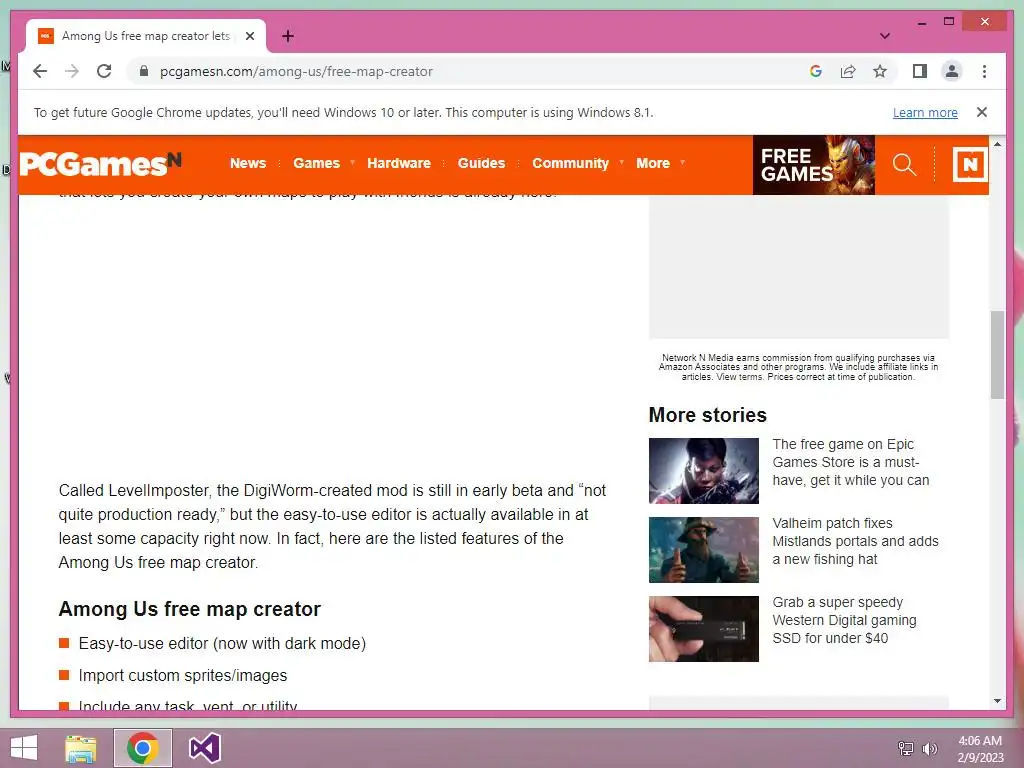The width and height of the screenshot is (1024, 768).
Task: Click the network tray icon
Action: point(906,748)
